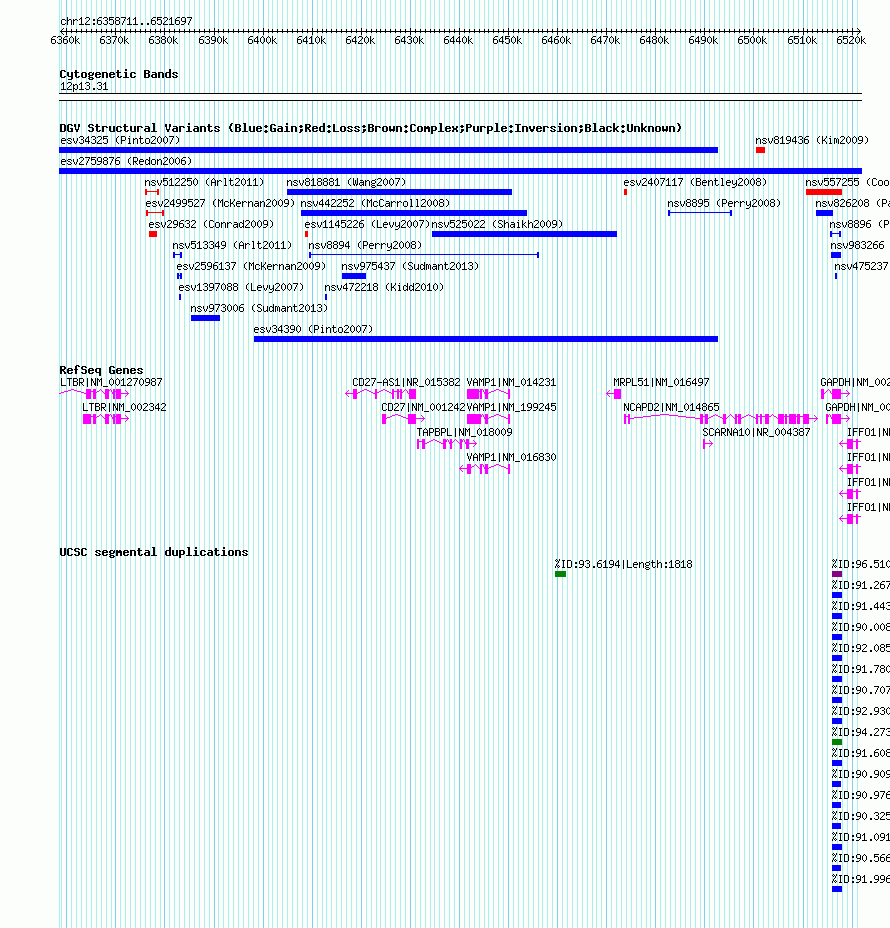Click the NCAPD2|NM_014865 gene label

[671, 407]
